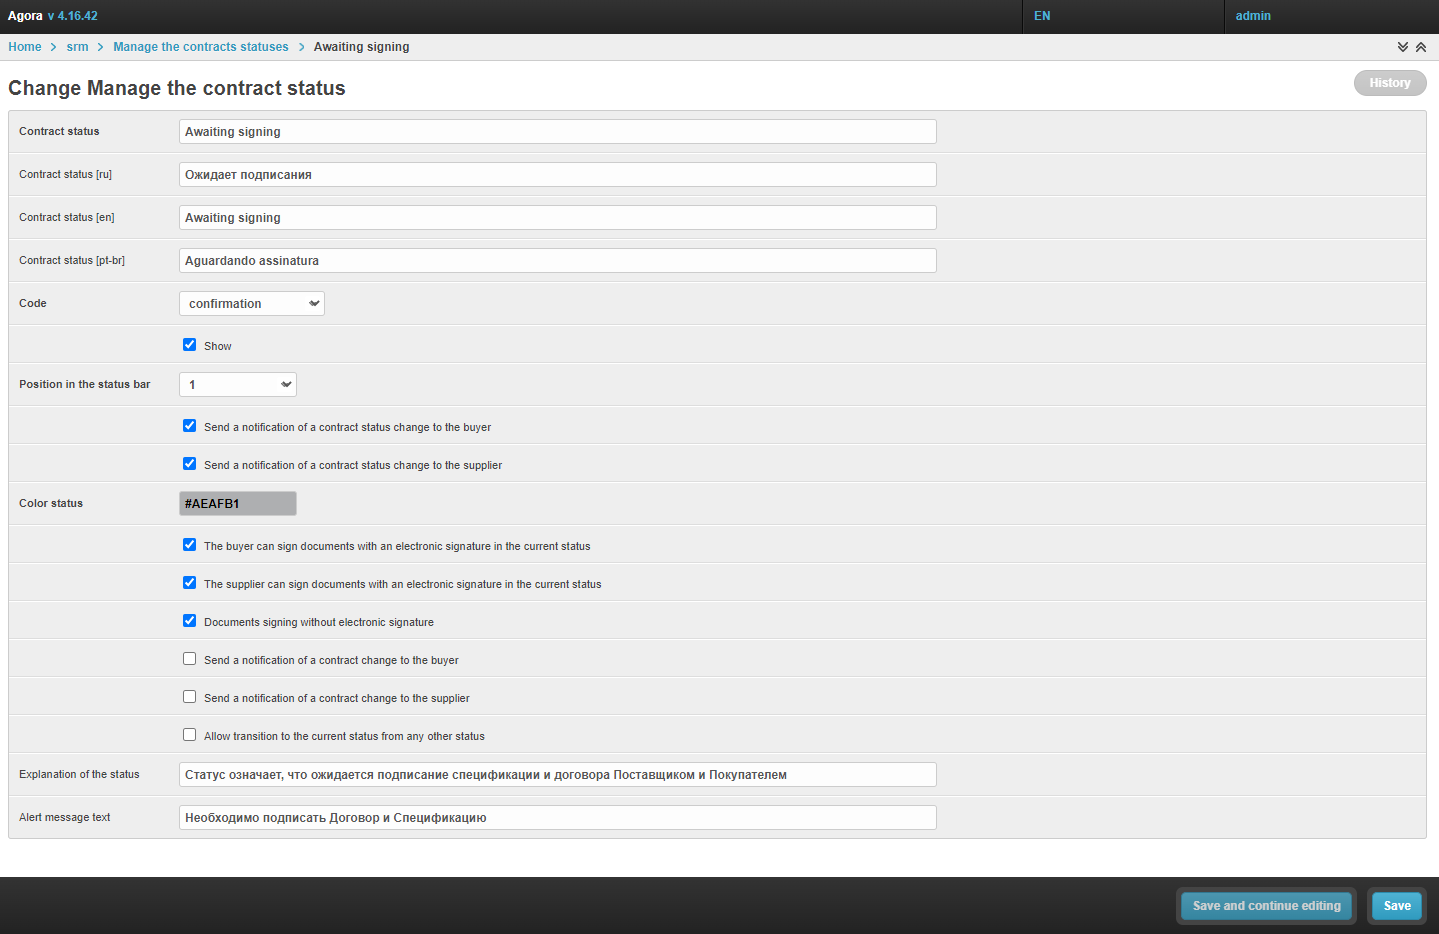Expand Position in the status bar dropdown
Viewport: 1439px width, 934px height.
pos(238,385)
